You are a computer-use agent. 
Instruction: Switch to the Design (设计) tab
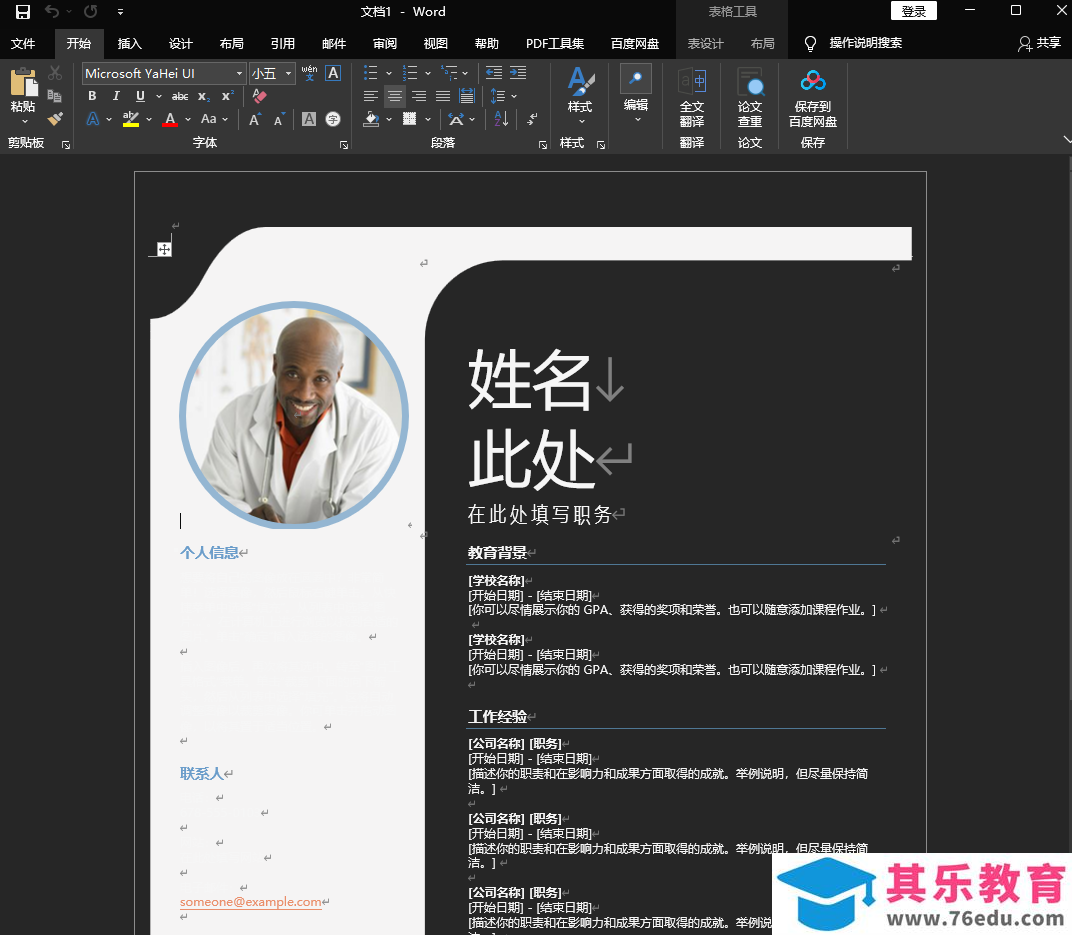point(180,44)
